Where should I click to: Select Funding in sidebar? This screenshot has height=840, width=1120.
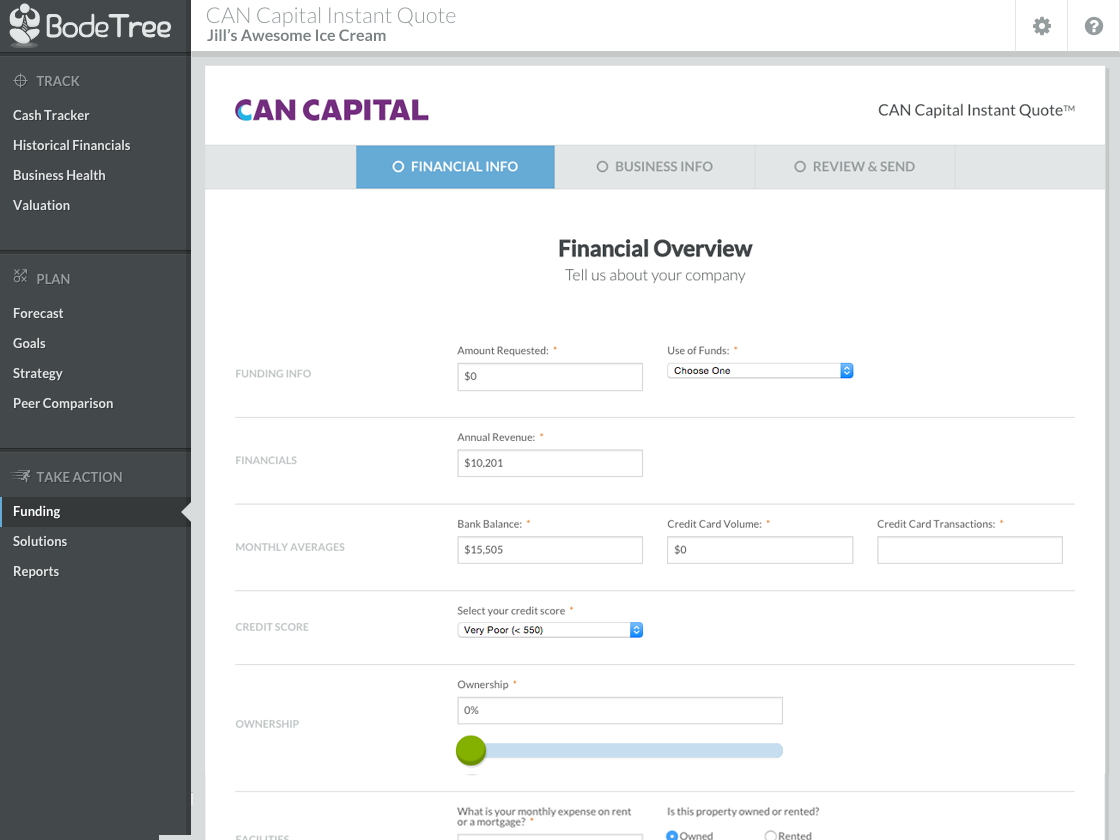(x=95, y=511)
